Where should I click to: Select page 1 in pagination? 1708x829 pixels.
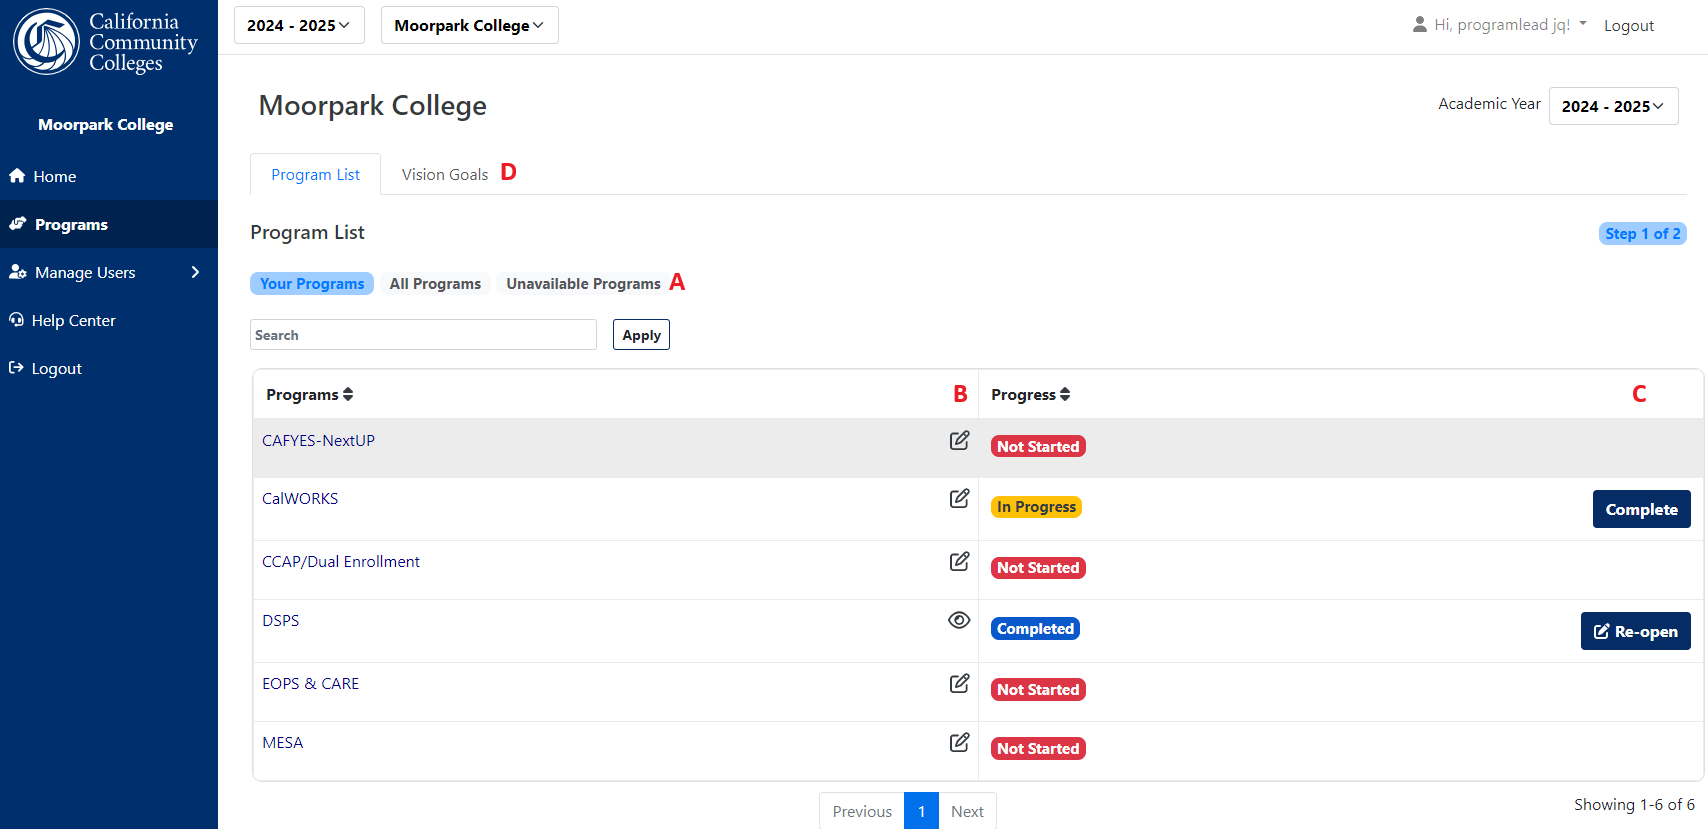point(921,811)
